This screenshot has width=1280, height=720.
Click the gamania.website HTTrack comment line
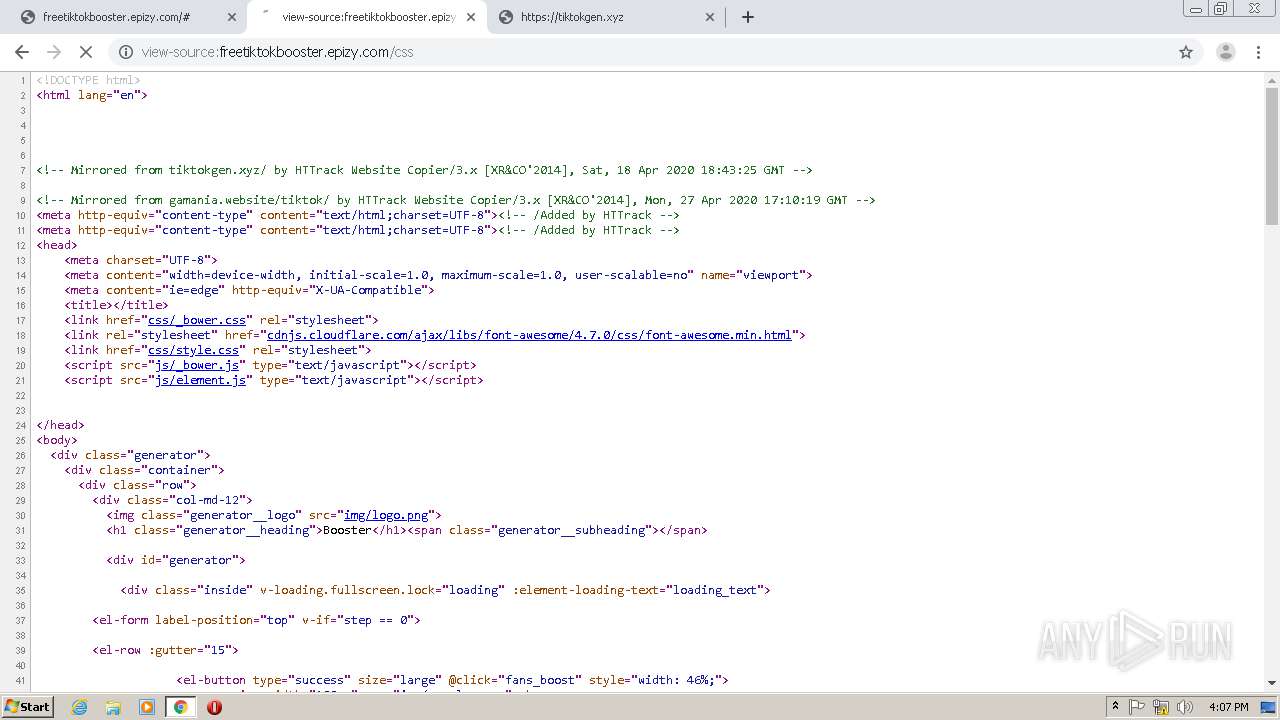456,200
